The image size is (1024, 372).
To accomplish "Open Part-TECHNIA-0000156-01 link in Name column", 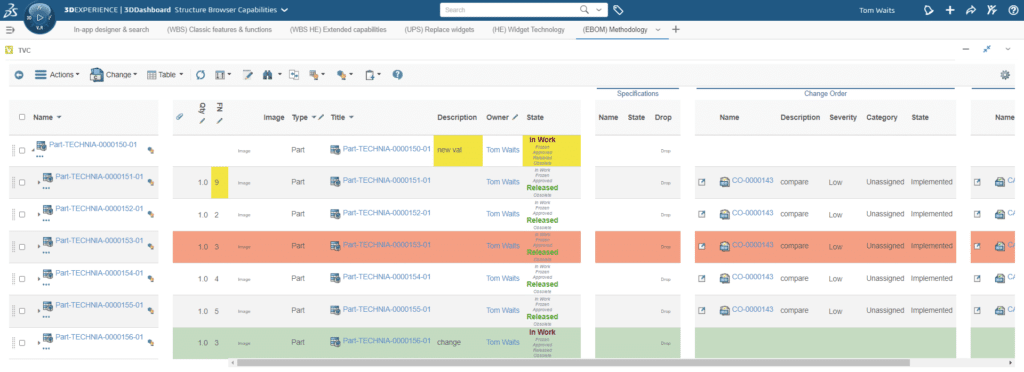I will 99,337.
